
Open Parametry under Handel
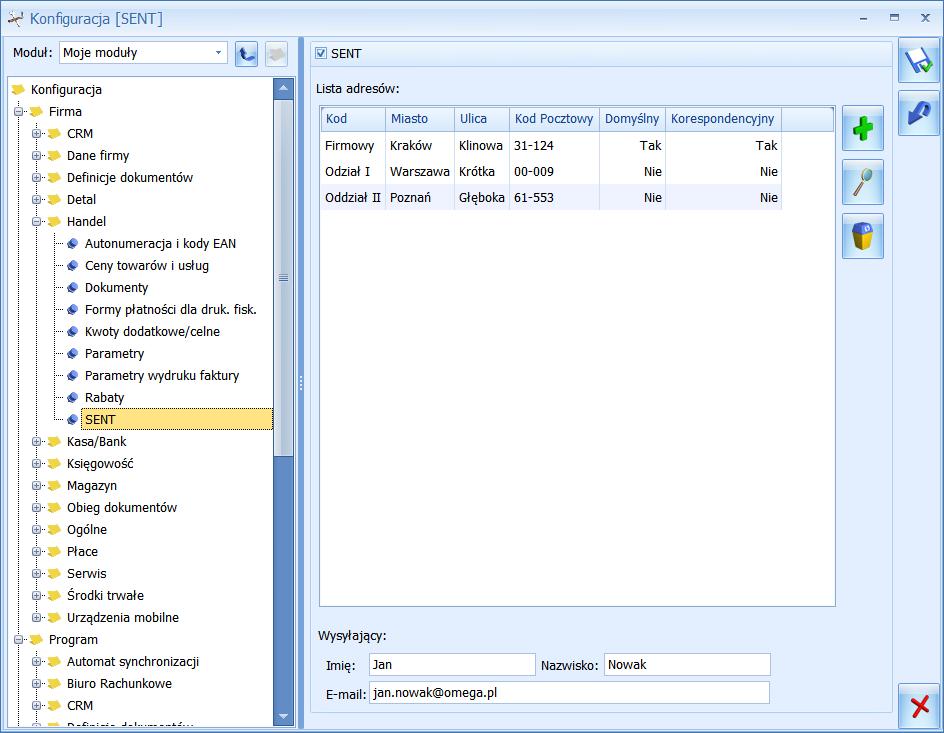[114, 354]
